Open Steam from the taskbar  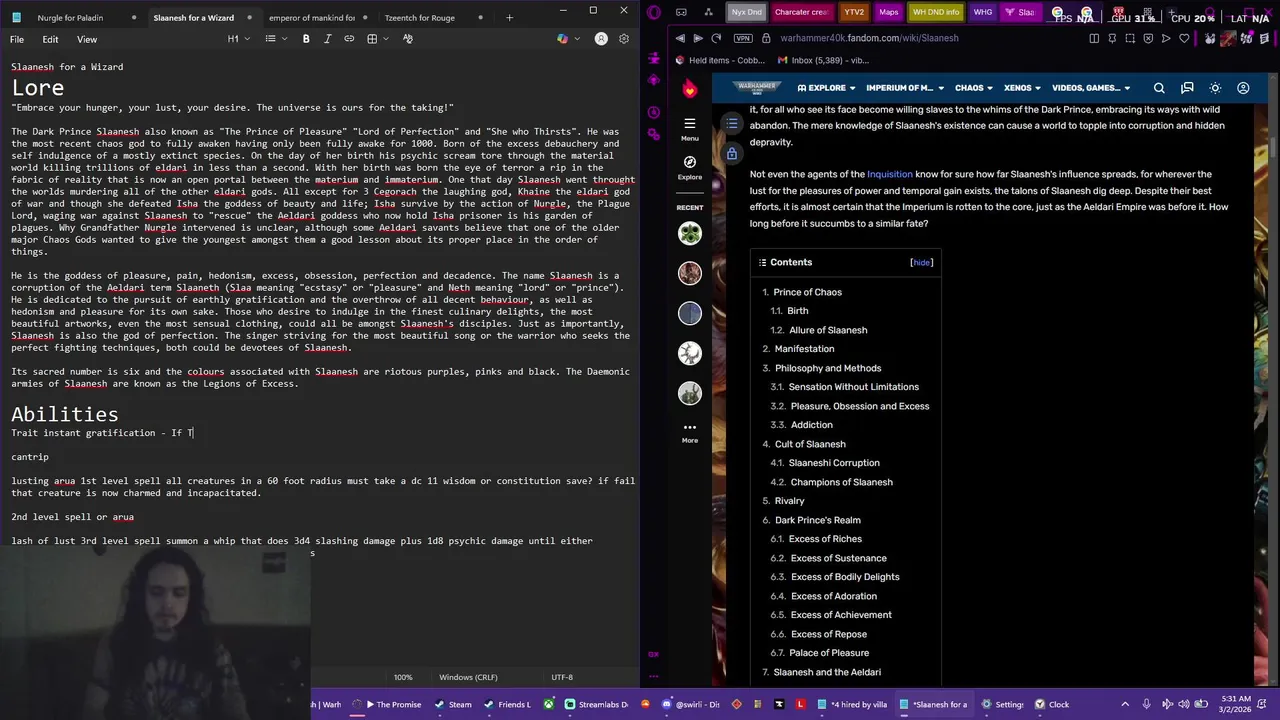pyautogui.click(x=453, y=704)
